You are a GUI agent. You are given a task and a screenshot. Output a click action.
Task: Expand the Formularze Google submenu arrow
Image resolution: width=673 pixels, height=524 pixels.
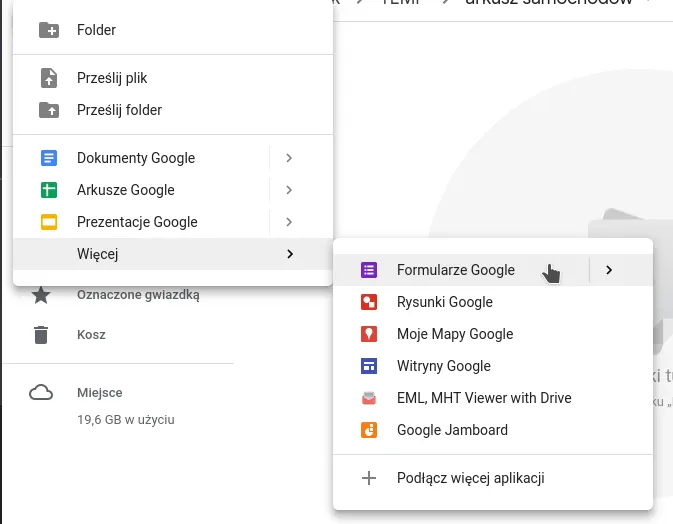[609, 270]
